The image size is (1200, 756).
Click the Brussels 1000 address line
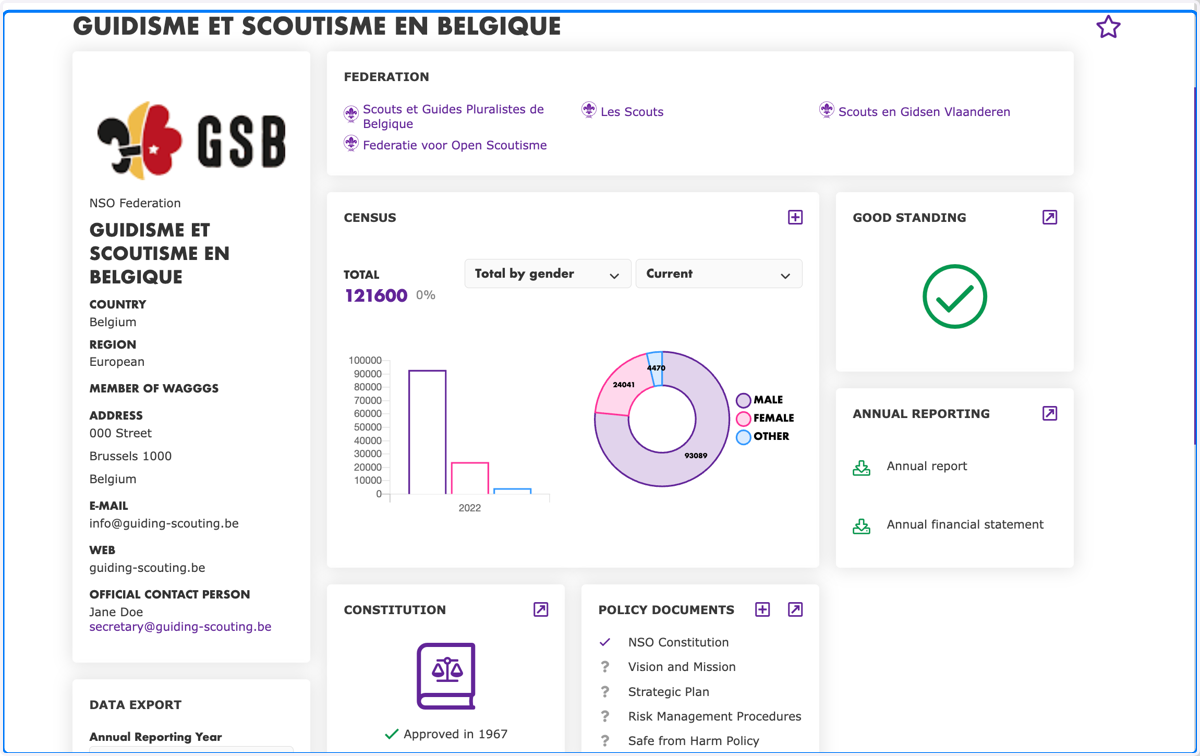(x=130, y=456)
